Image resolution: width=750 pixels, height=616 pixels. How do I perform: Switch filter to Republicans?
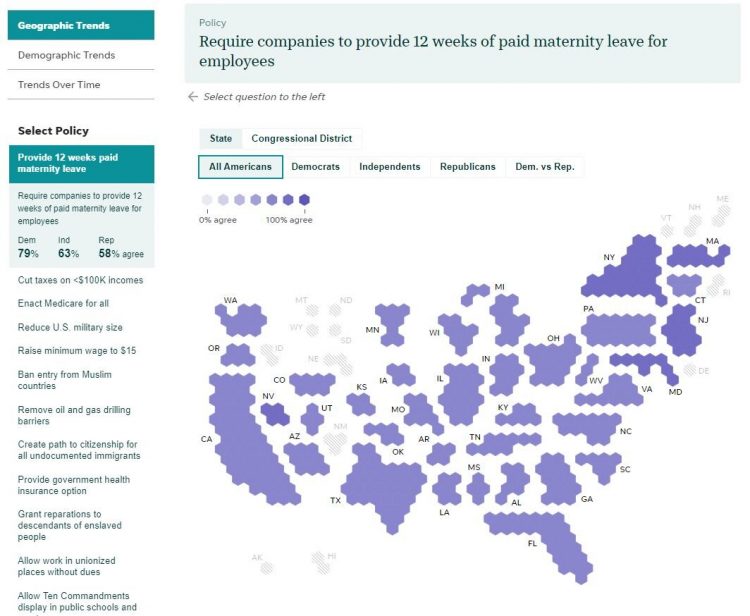pos(467,167)
